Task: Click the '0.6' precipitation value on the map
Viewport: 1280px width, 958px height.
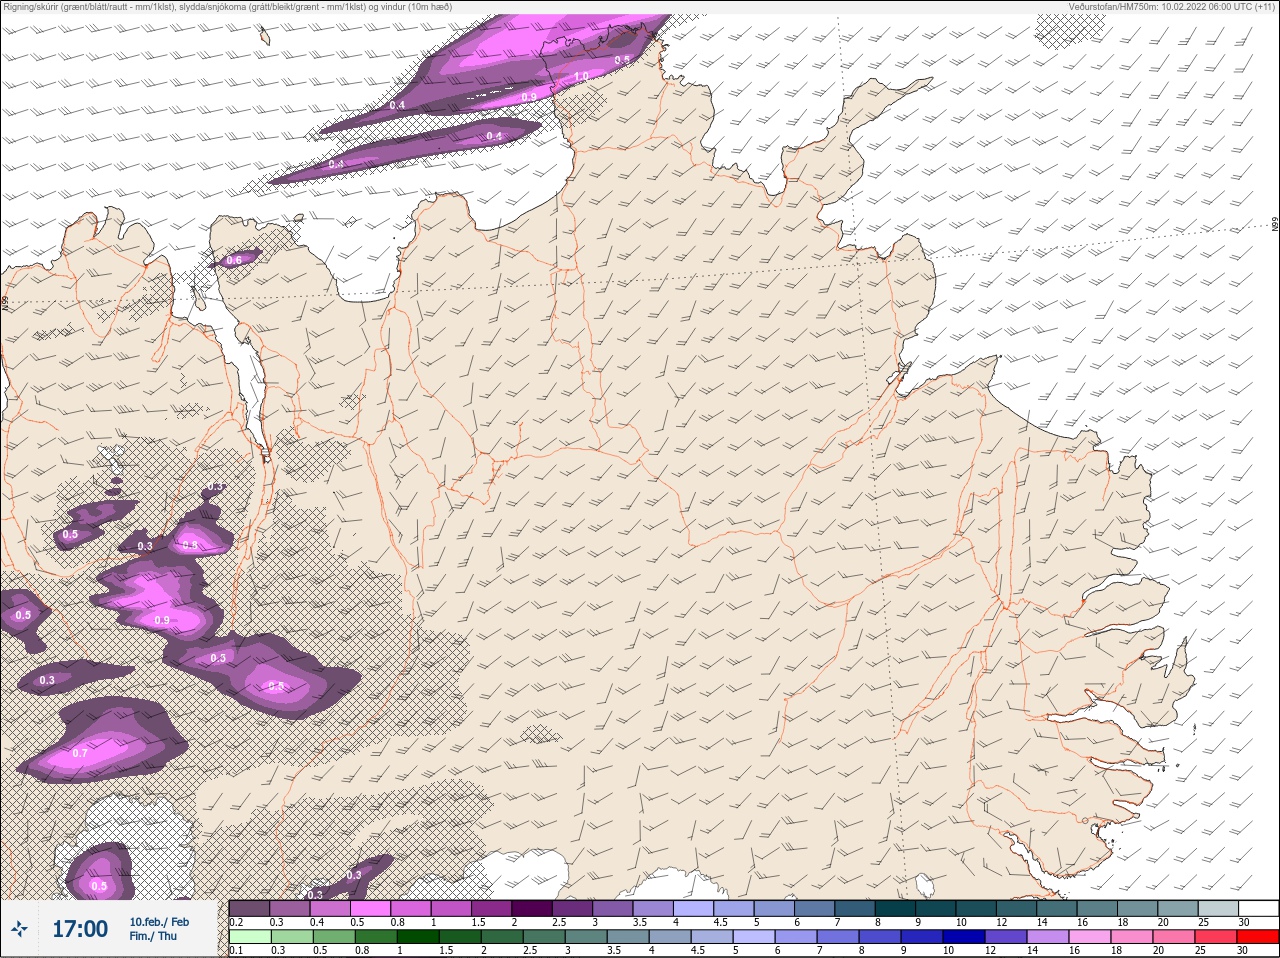Action: [x=234, y=260]
